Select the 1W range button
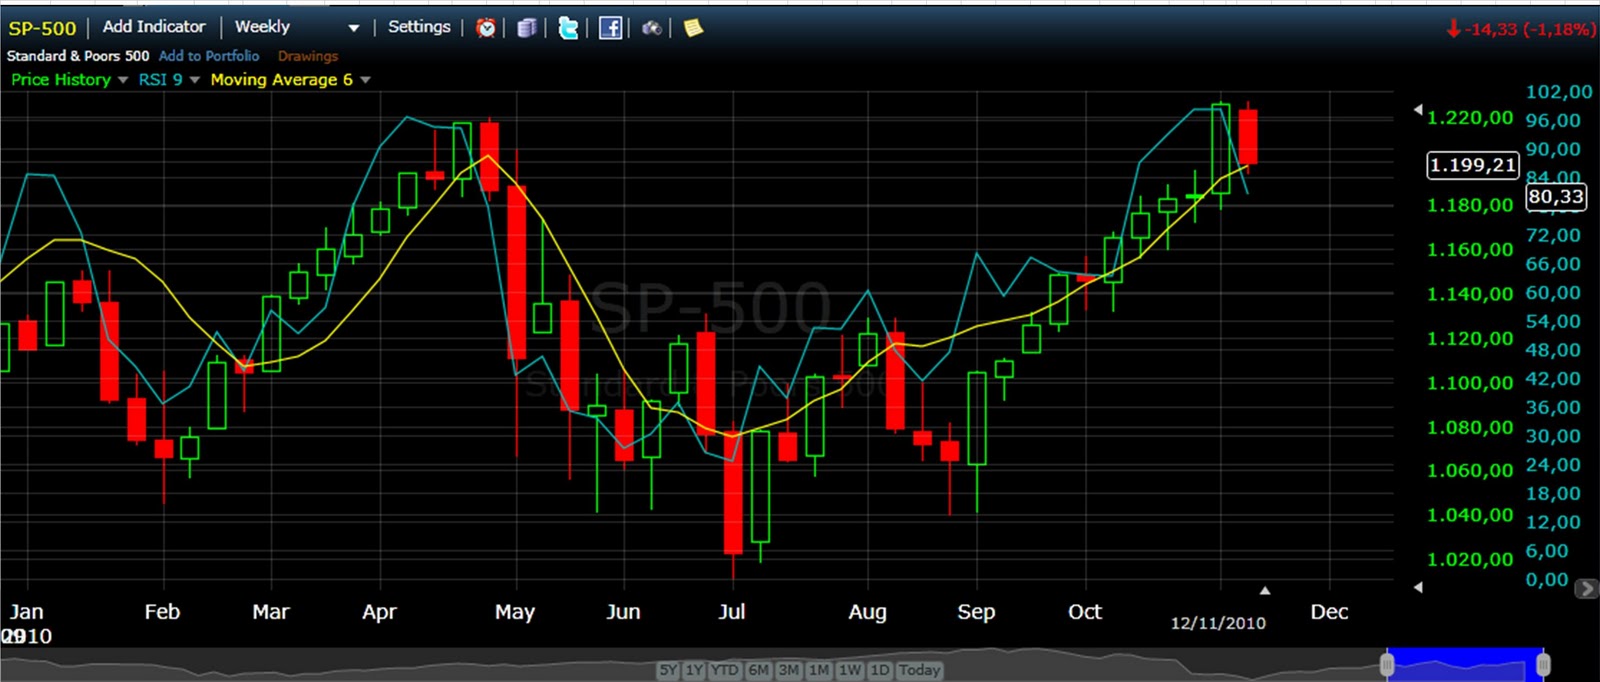The image size is (1600, 682). [x=850, y=670]
